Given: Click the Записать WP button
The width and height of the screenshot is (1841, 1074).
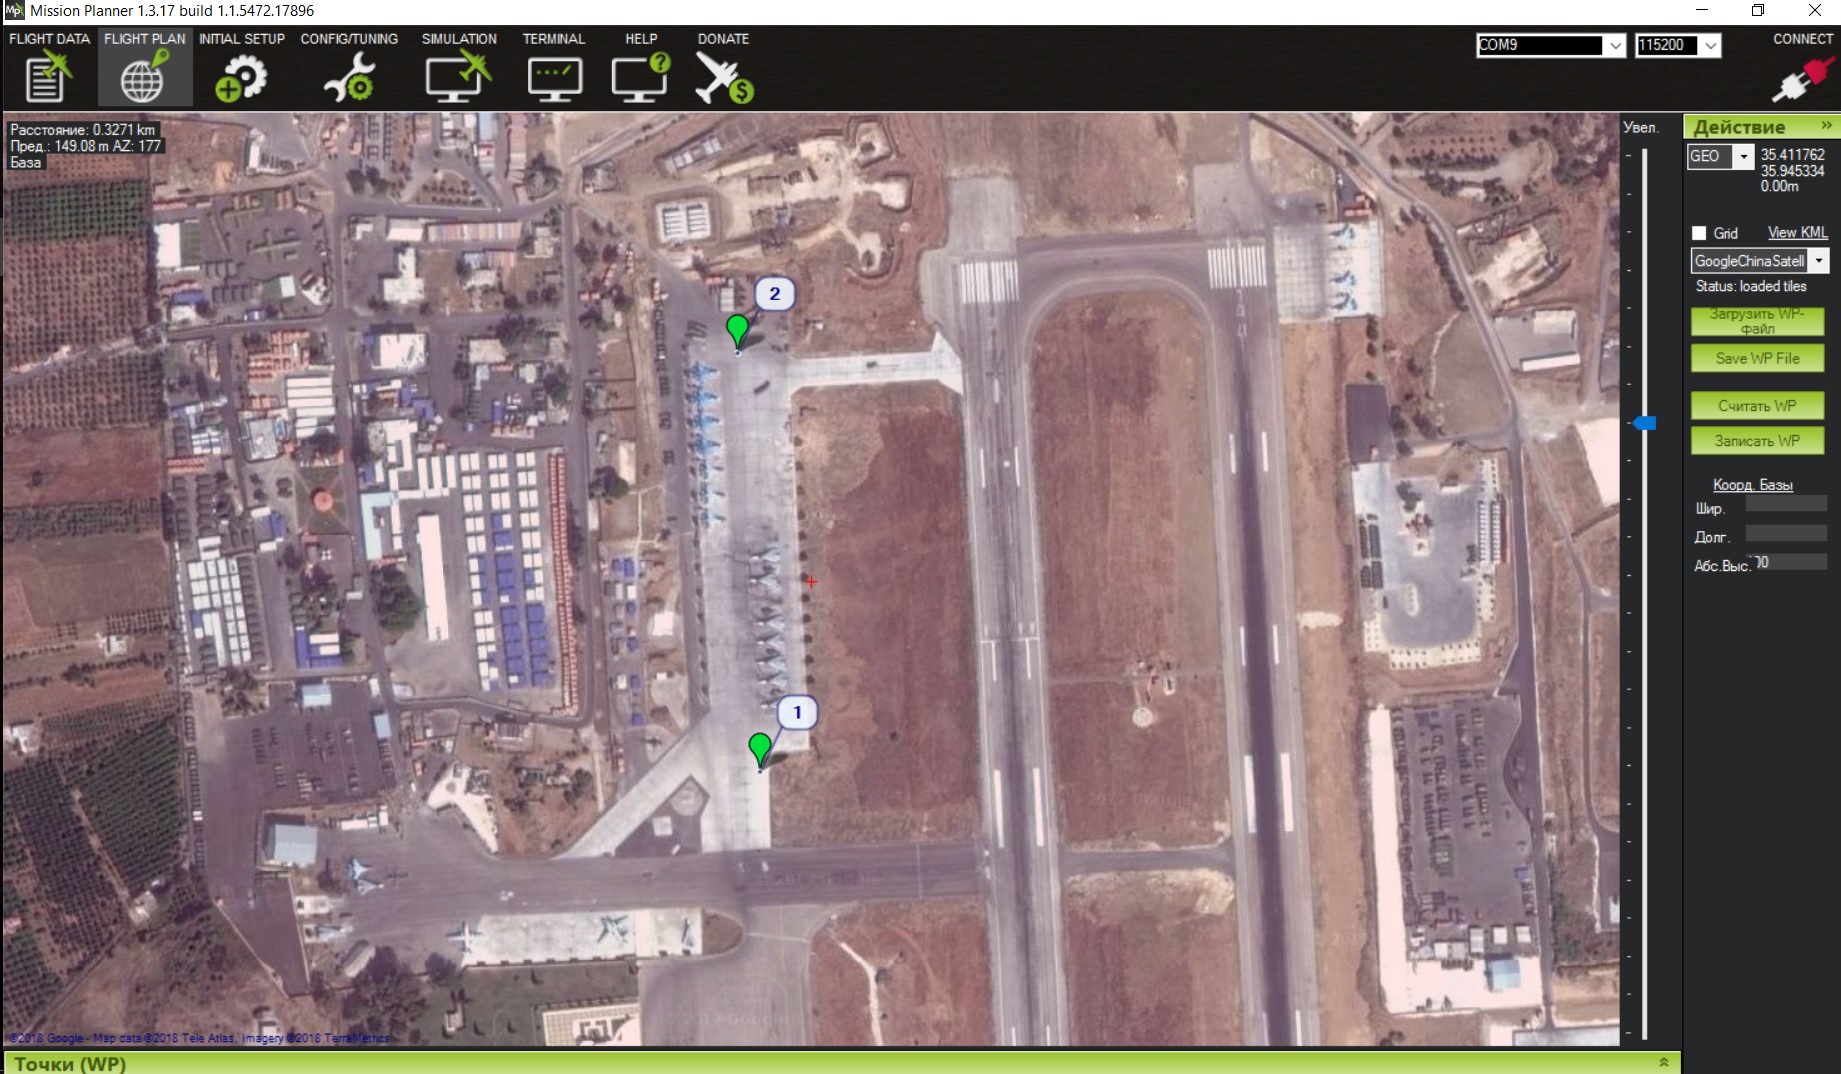Looking at the screenshot, I should [x=1757, y=441].
